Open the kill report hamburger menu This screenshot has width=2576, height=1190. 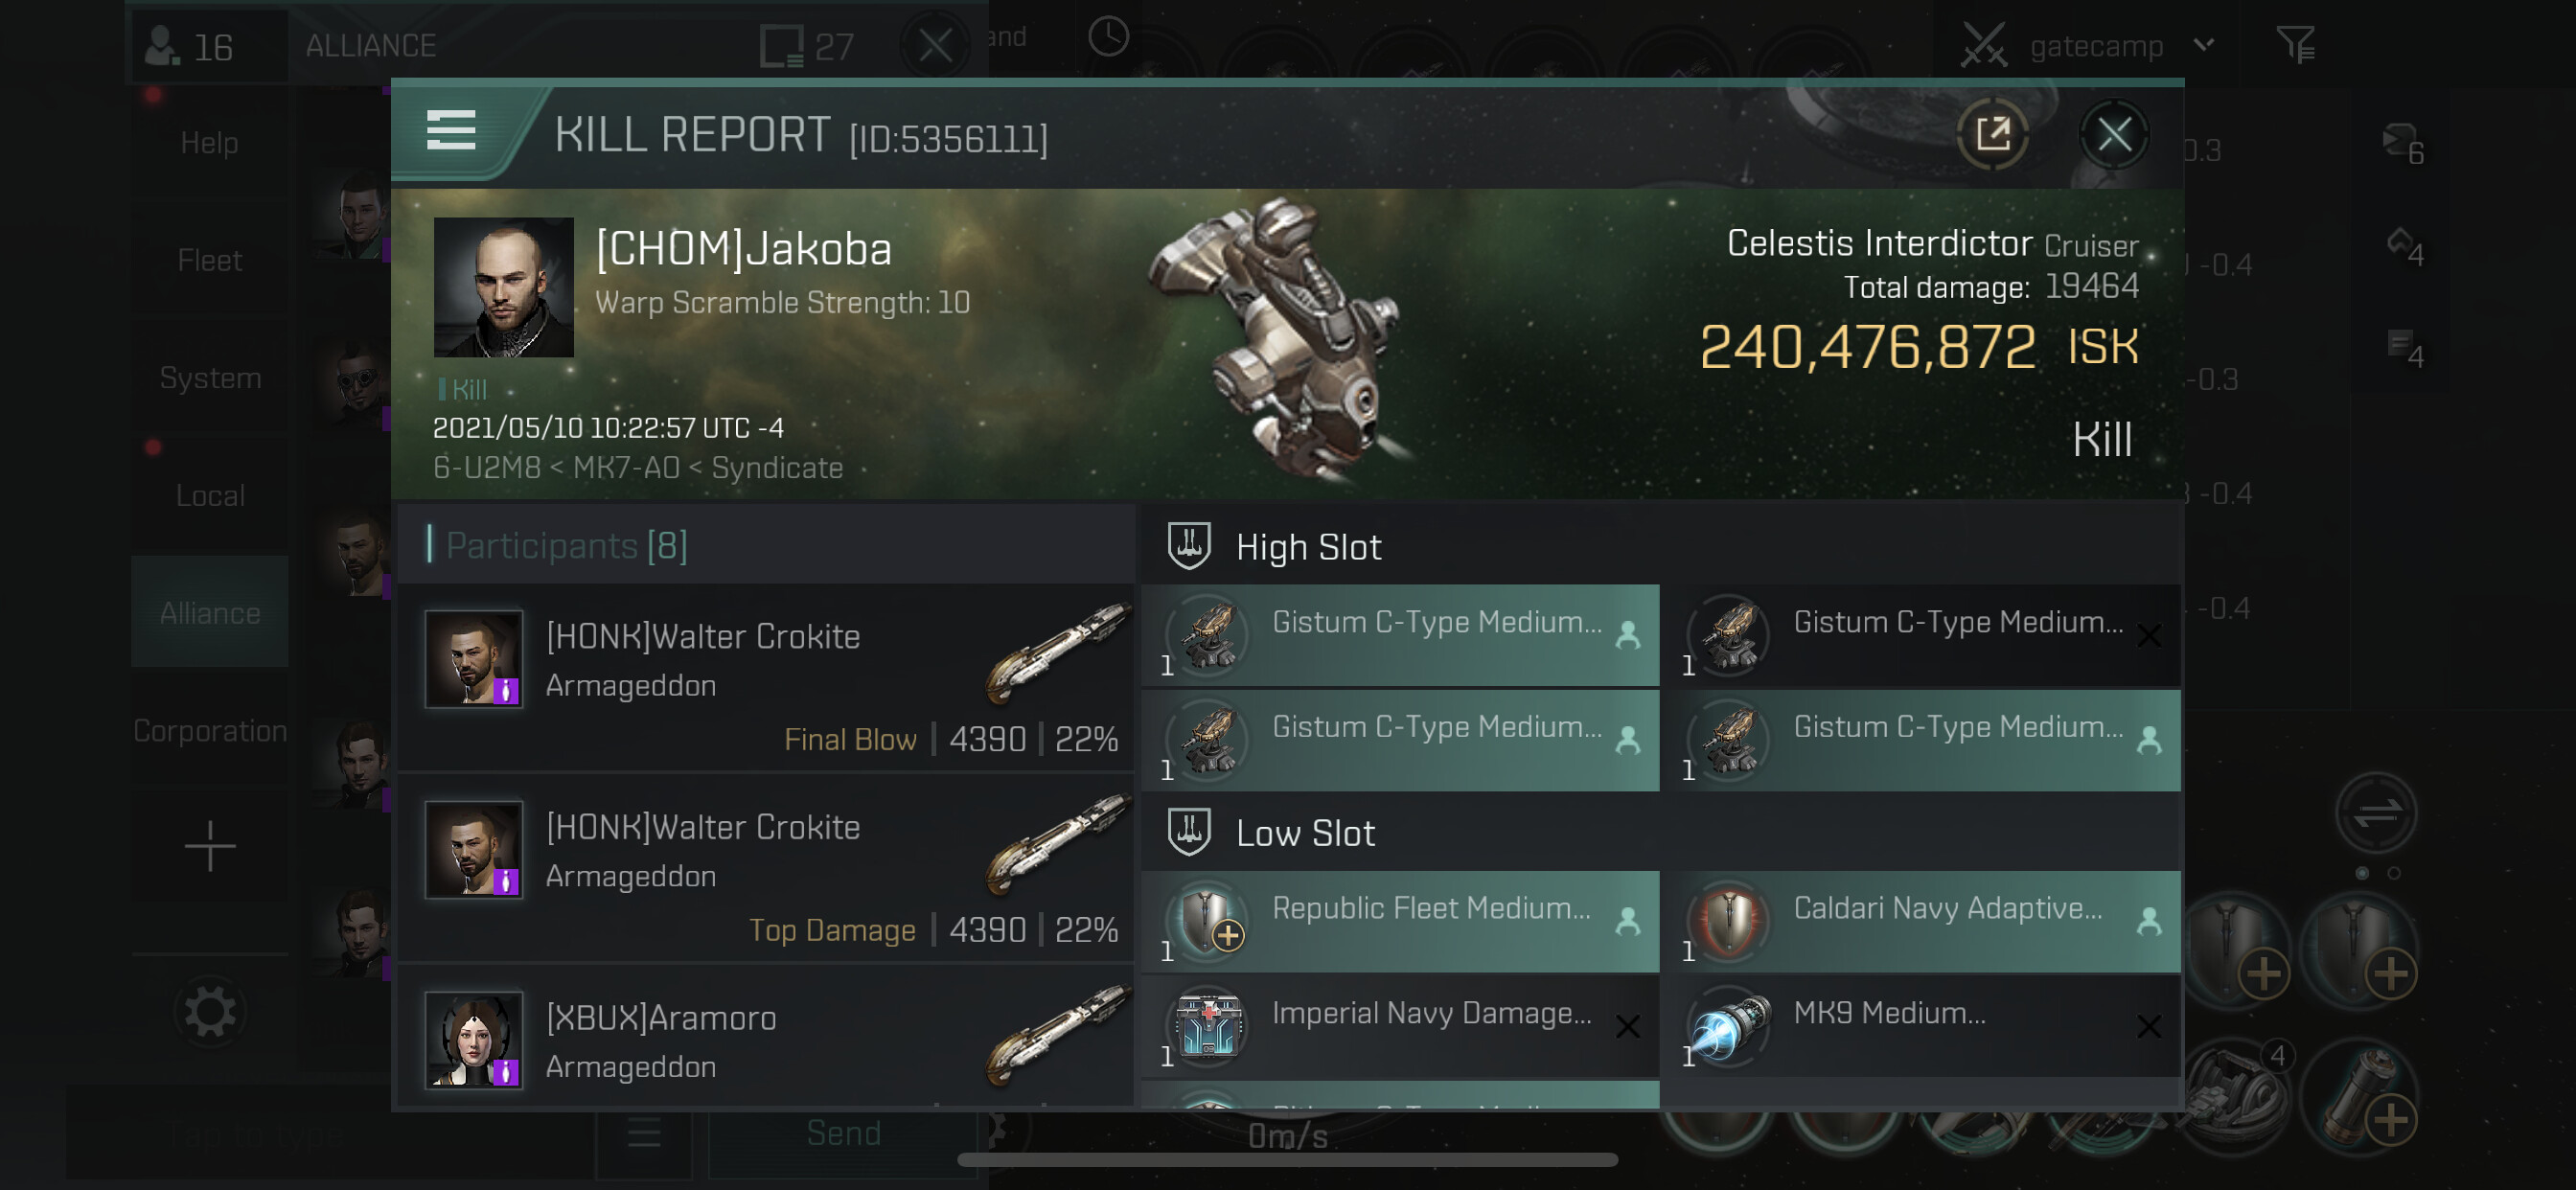[450, 130]
